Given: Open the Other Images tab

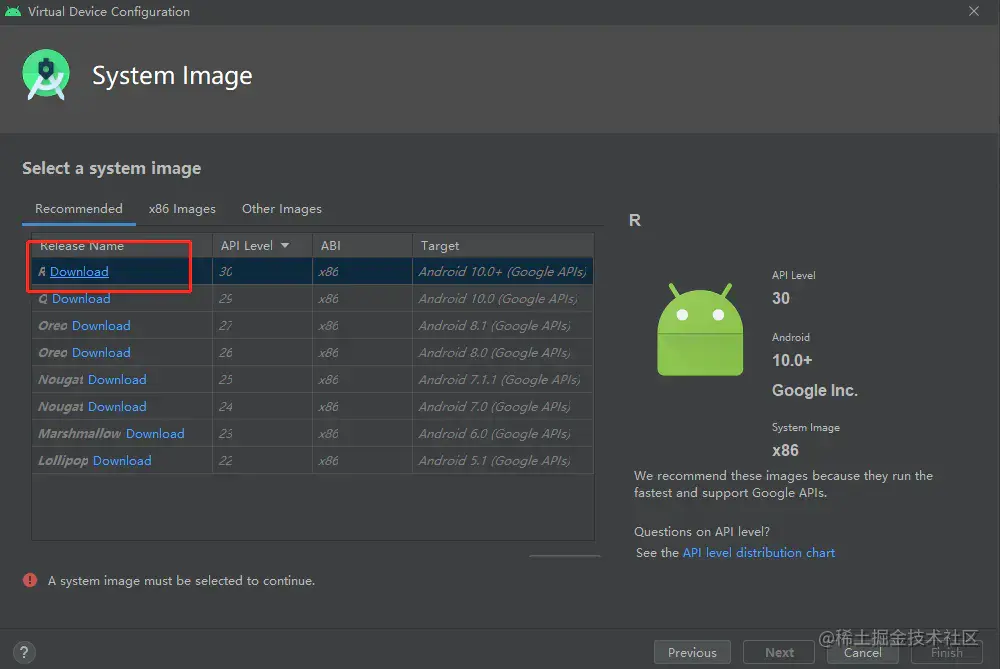Looking at the screenshot, I should coord(282,209).
